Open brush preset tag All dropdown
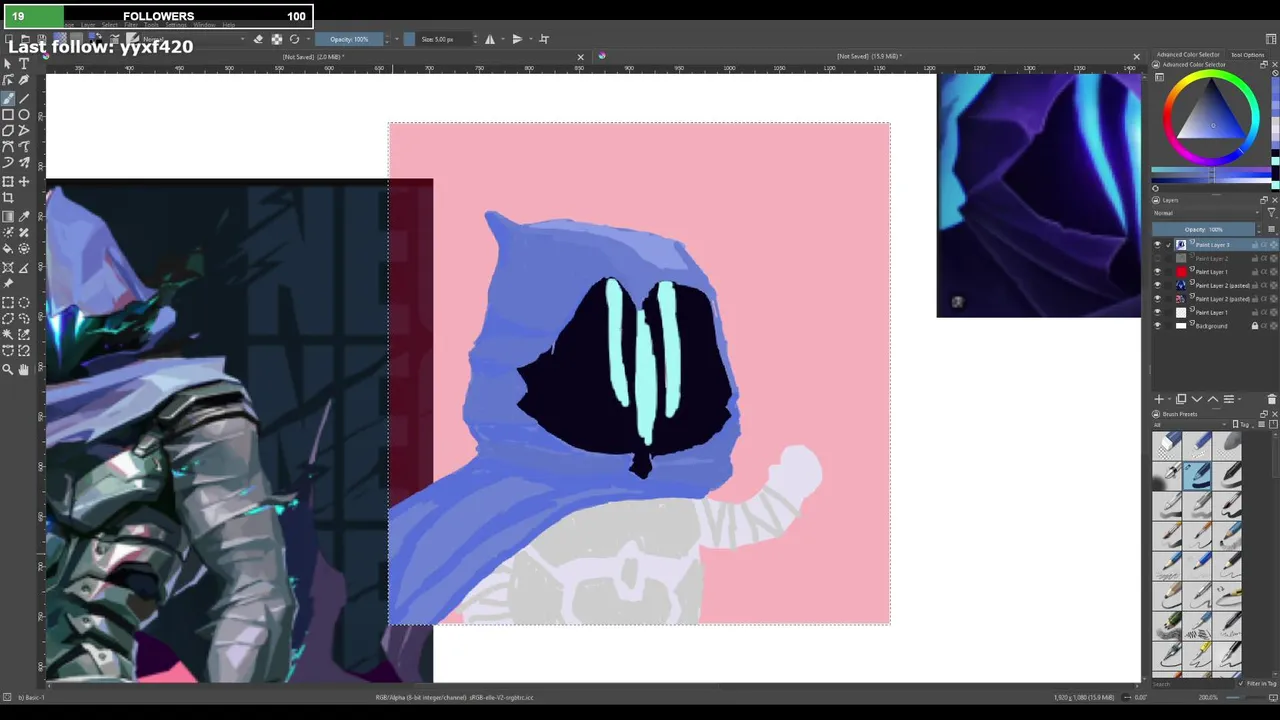This screenshot has height=720, width=1280. tap(1190, 424)
